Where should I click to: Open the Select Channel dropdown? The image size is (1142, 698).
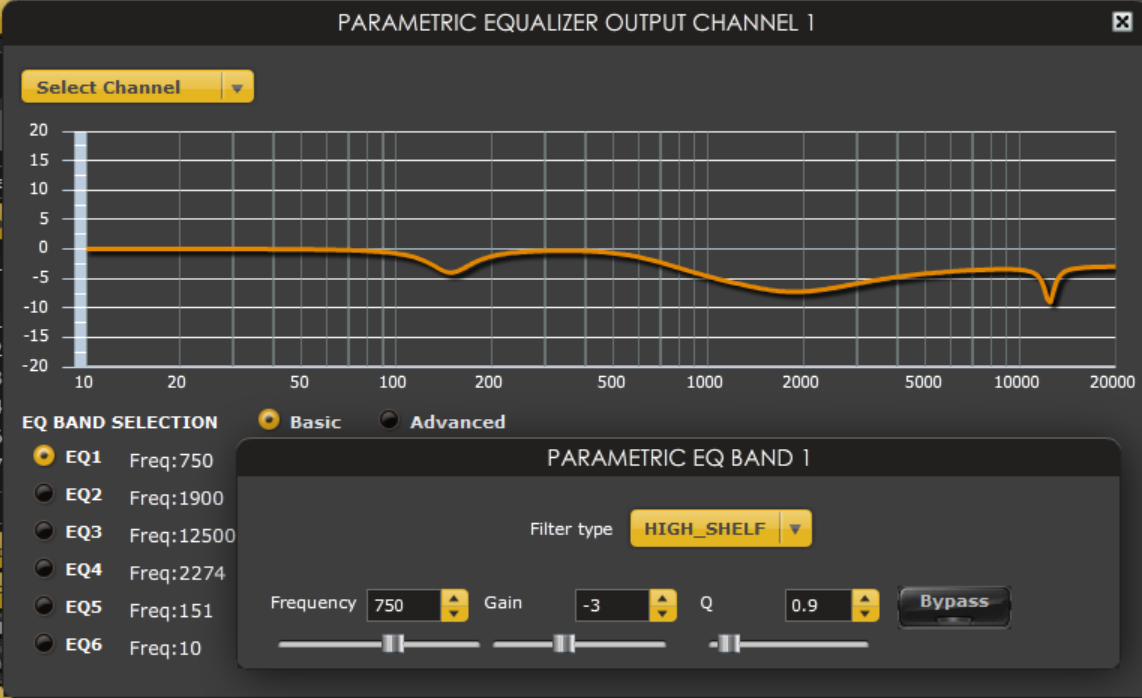138,87
